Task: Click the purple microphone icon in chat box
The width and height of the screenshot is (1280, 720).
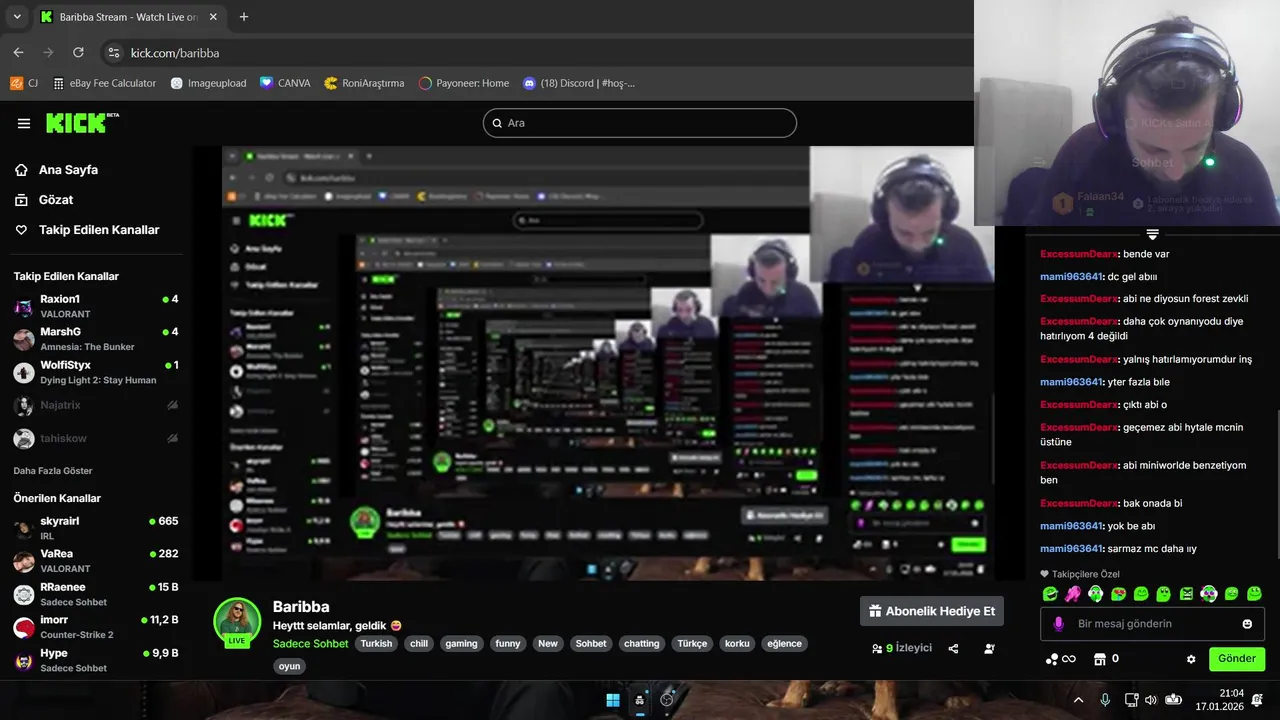Action: 1059,624
